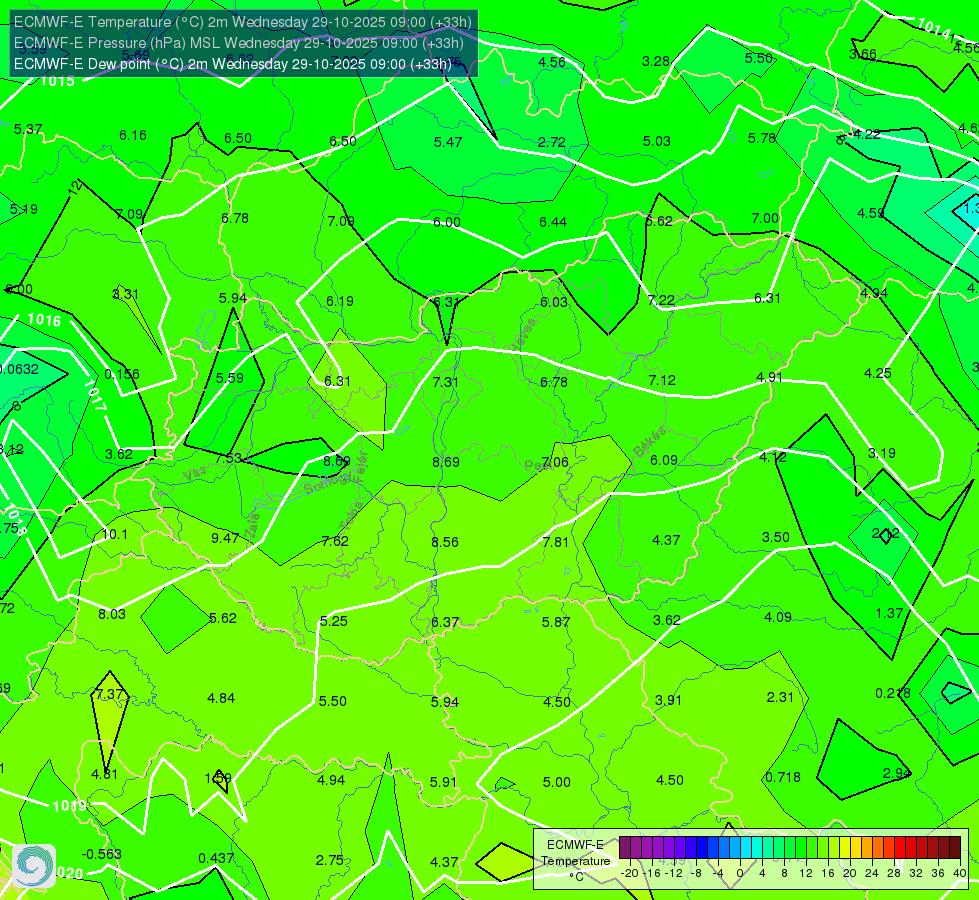Click the 9.47 temperature value
979x900 pixels.
coord(225,538)
